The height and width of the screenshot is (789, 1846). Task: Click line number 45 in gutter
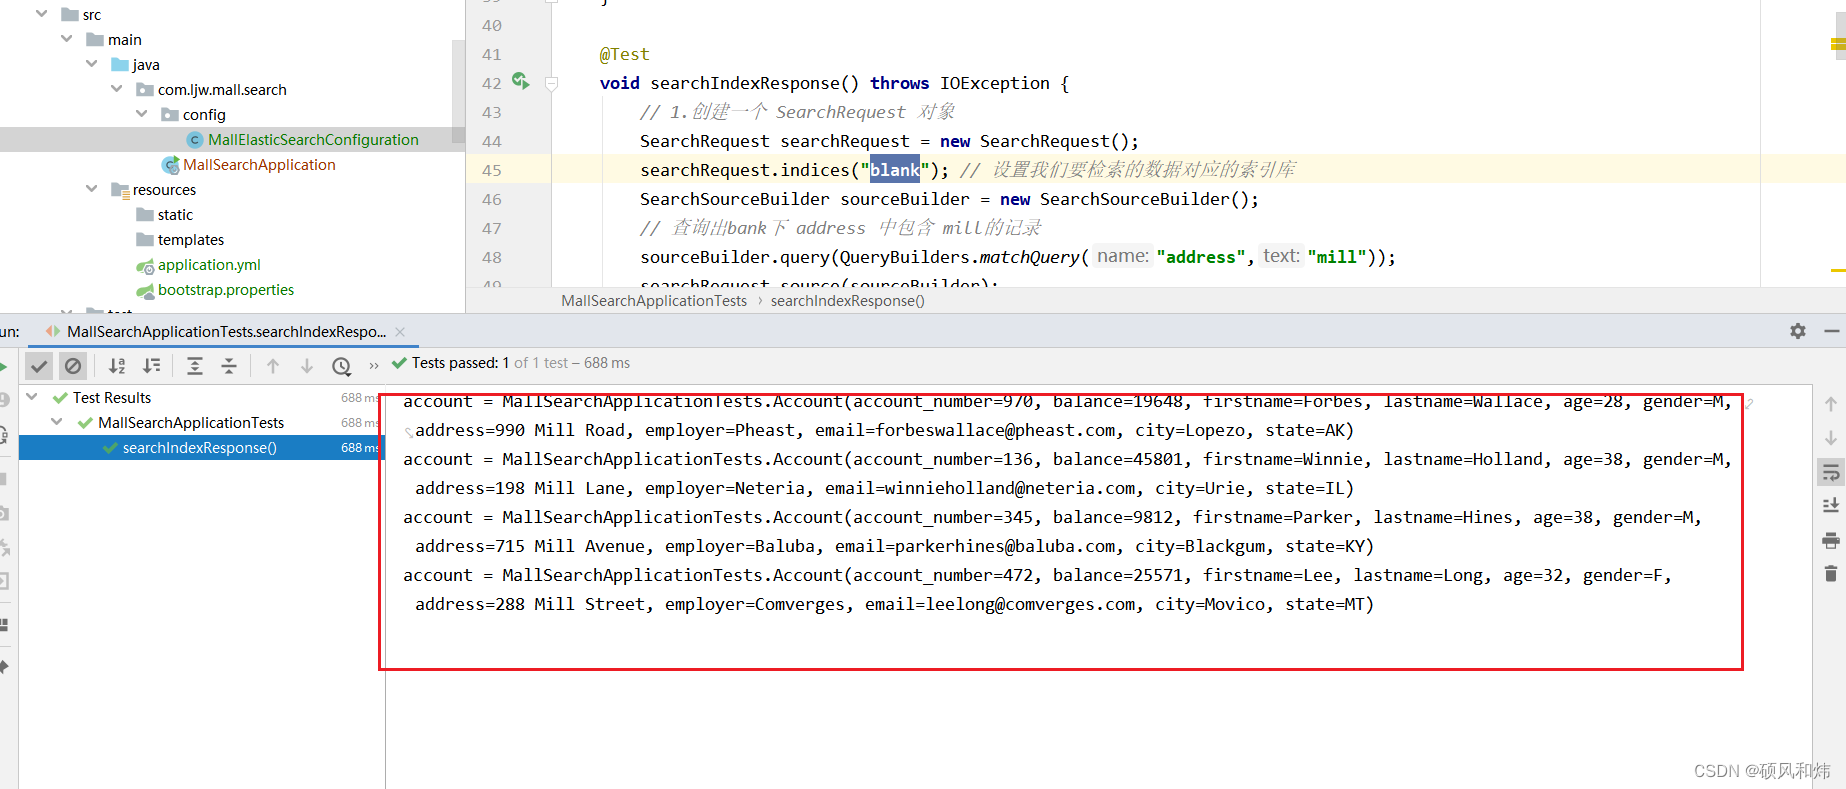[x=492, y=170]
